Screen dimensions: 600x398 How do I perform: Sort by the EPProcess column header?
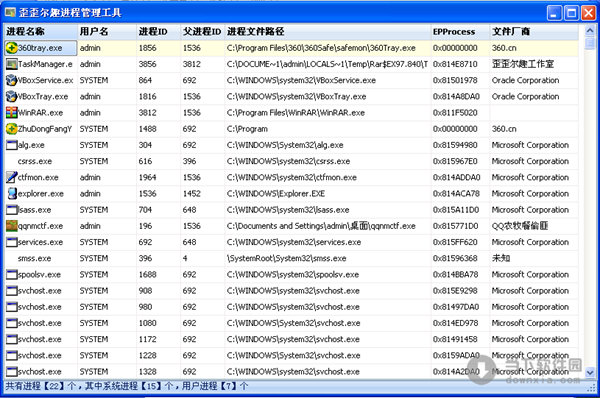(x=460, y=31)
